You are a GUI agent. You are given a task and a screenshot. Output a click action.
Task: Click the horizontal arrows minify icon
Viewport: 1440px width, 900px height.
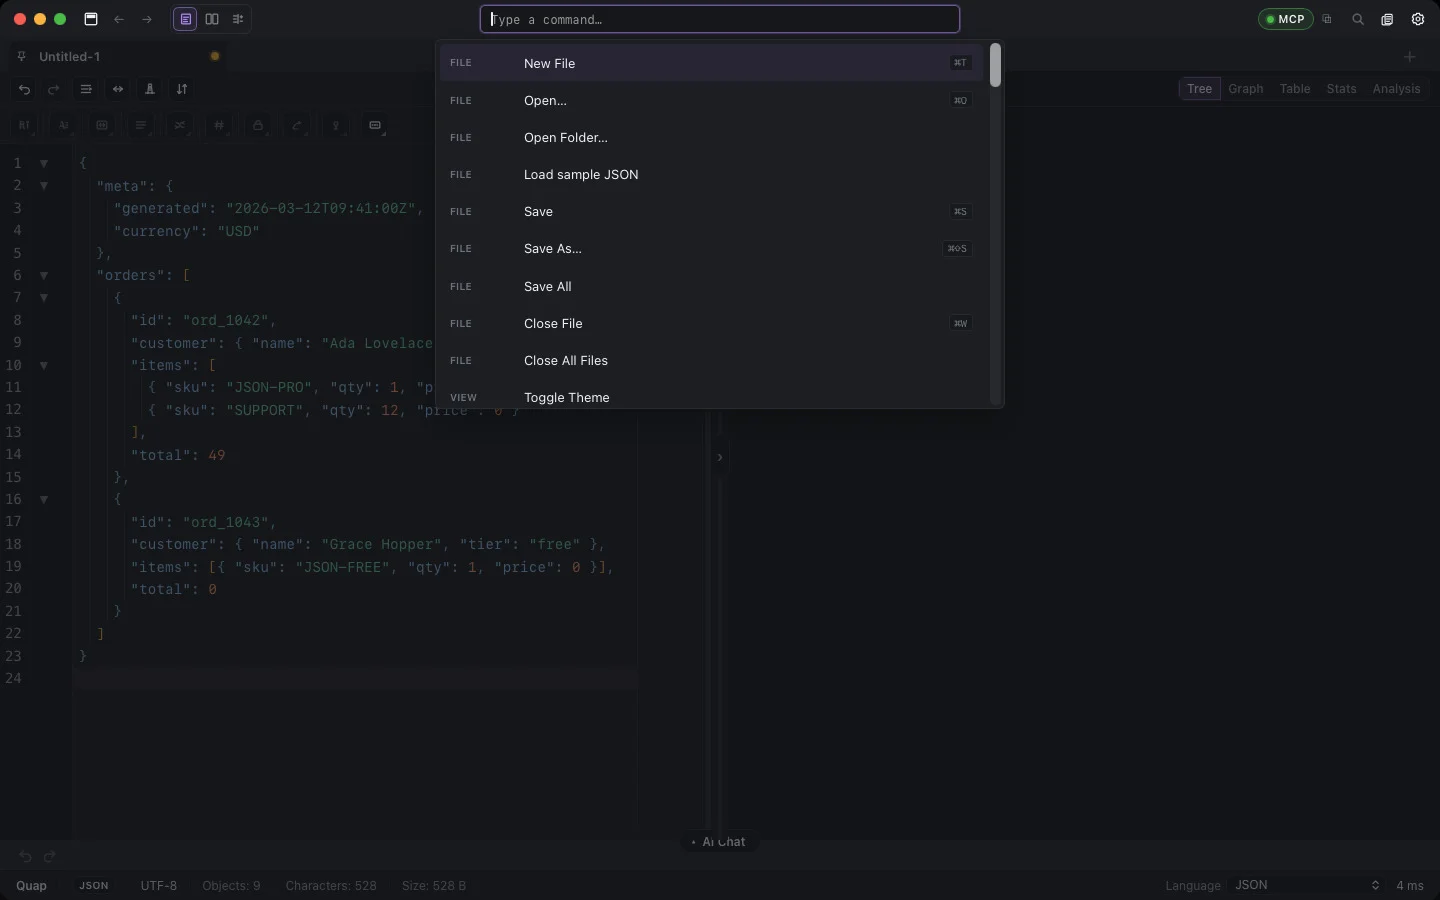click(x=118, y=89)
